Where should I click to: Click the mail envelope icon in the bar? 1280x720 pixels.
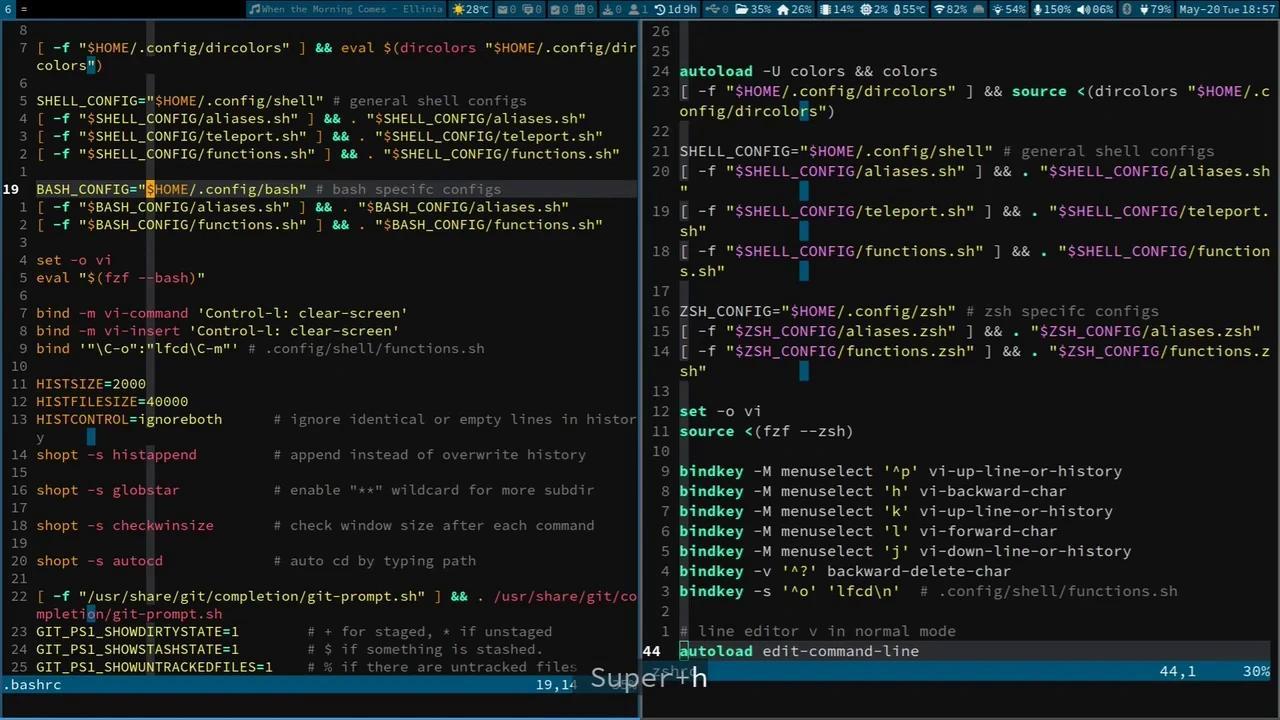(x=501, y=9)
